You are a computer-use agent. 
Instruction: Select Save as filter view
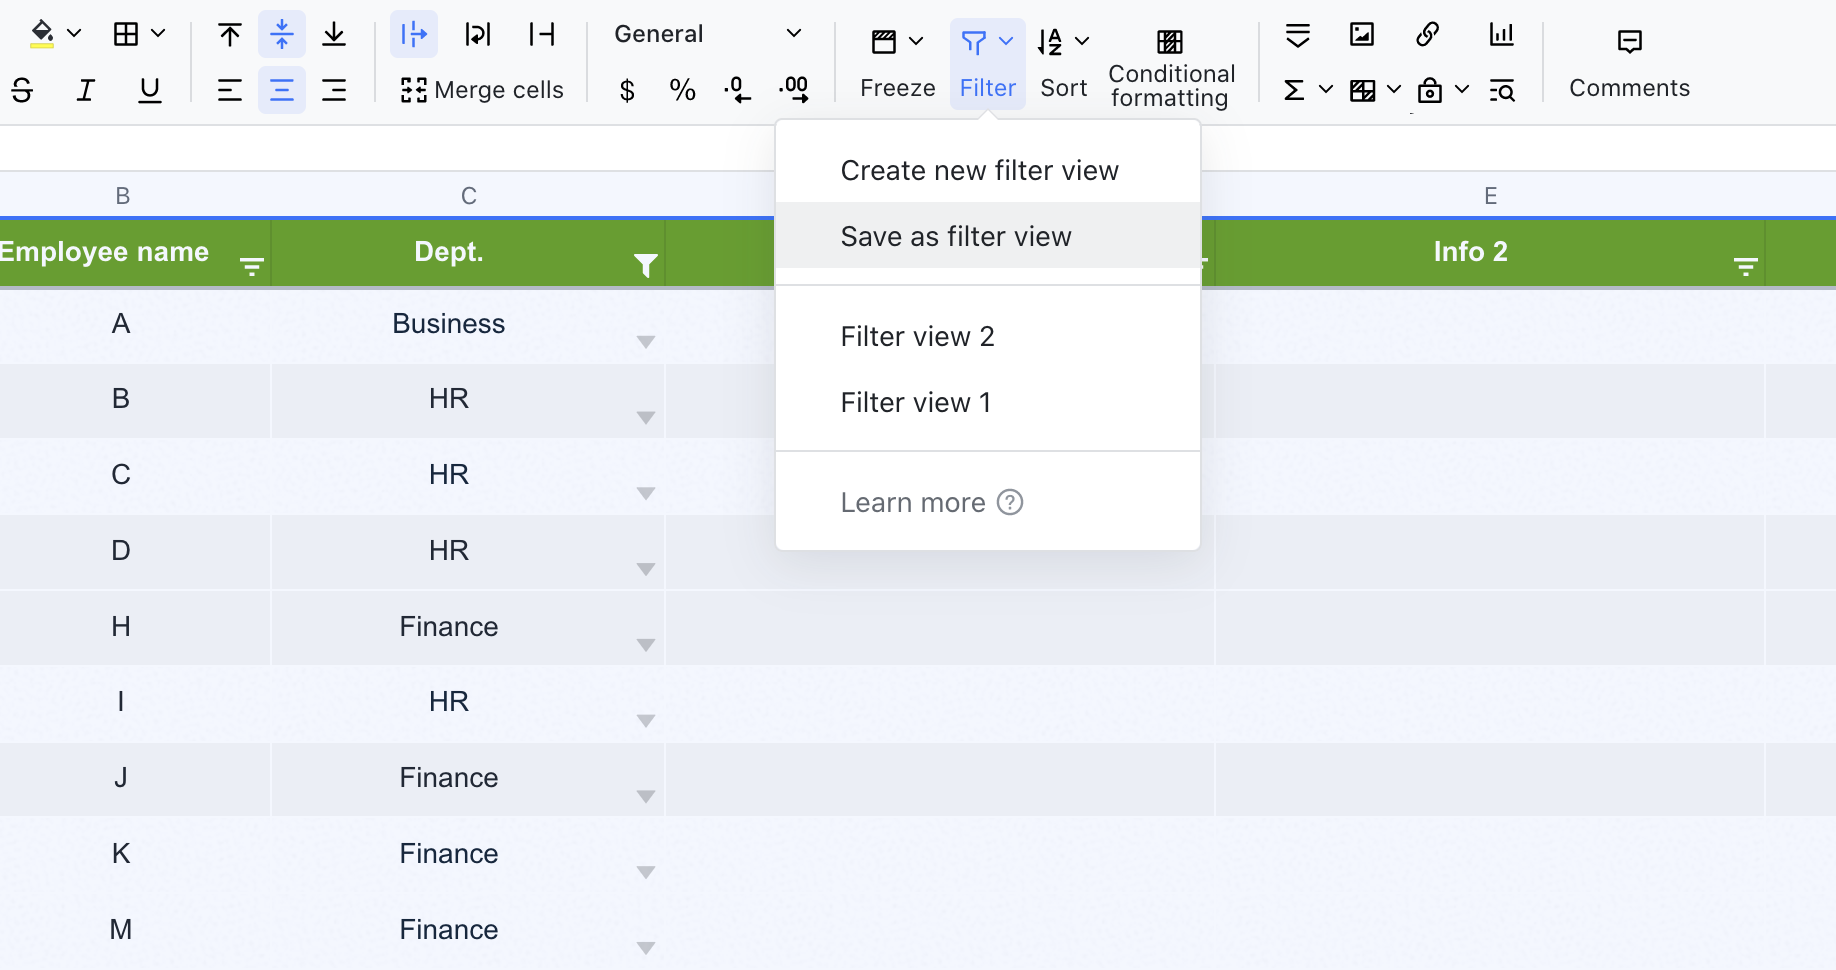coord(955,236)
